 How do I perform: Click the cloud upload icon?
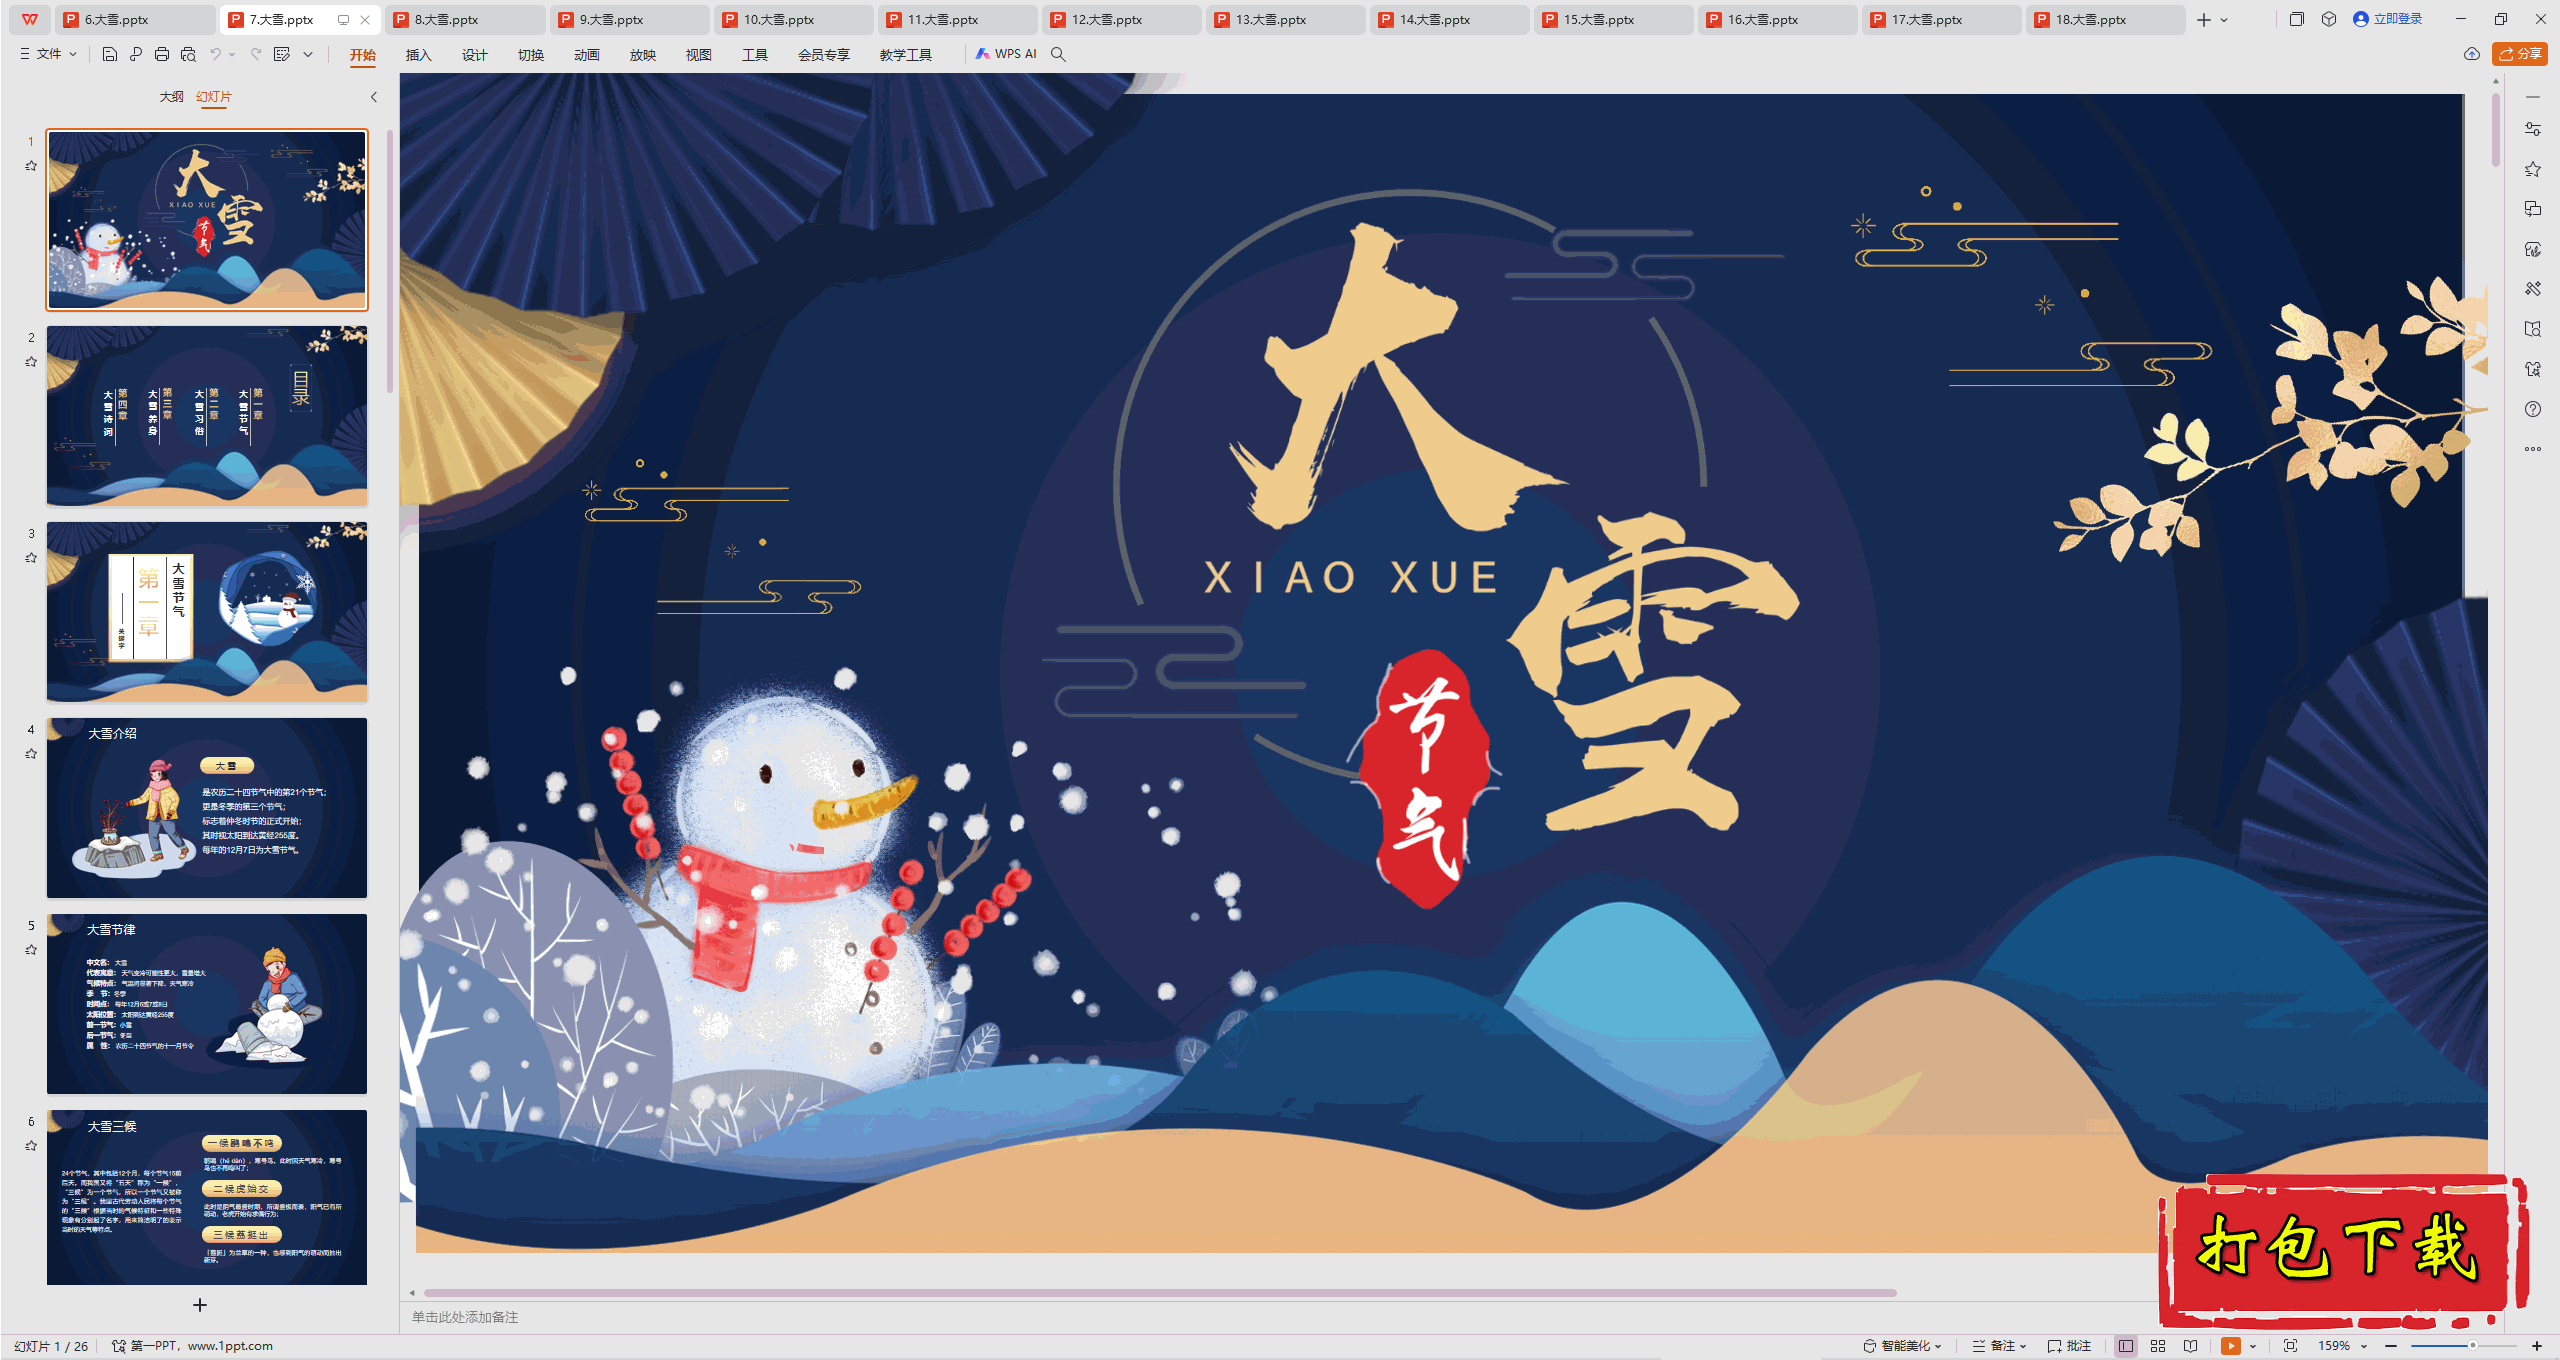(2472, 54)
